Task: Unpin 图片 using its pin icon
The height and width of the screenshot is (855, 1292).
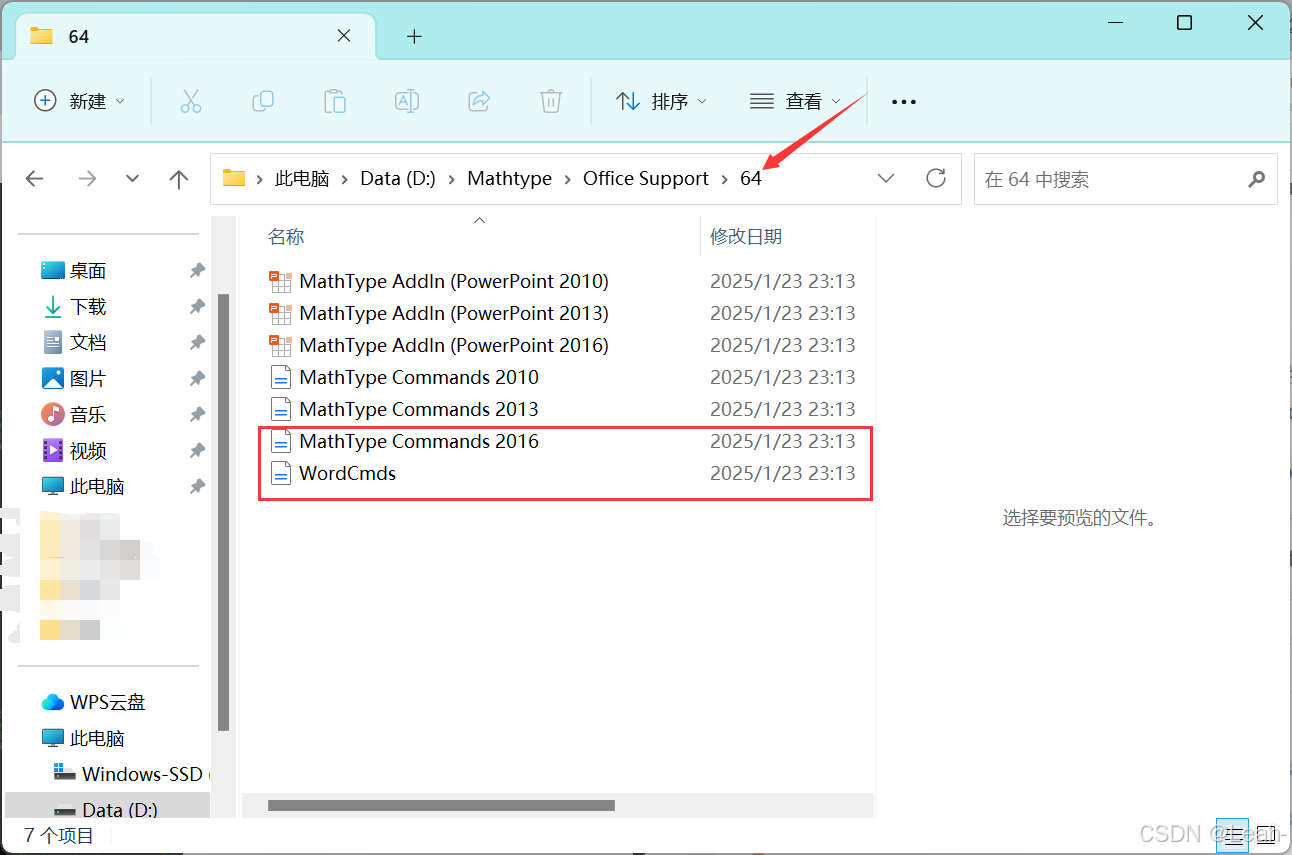Action: pyautogui.click(x=197, y=379)
